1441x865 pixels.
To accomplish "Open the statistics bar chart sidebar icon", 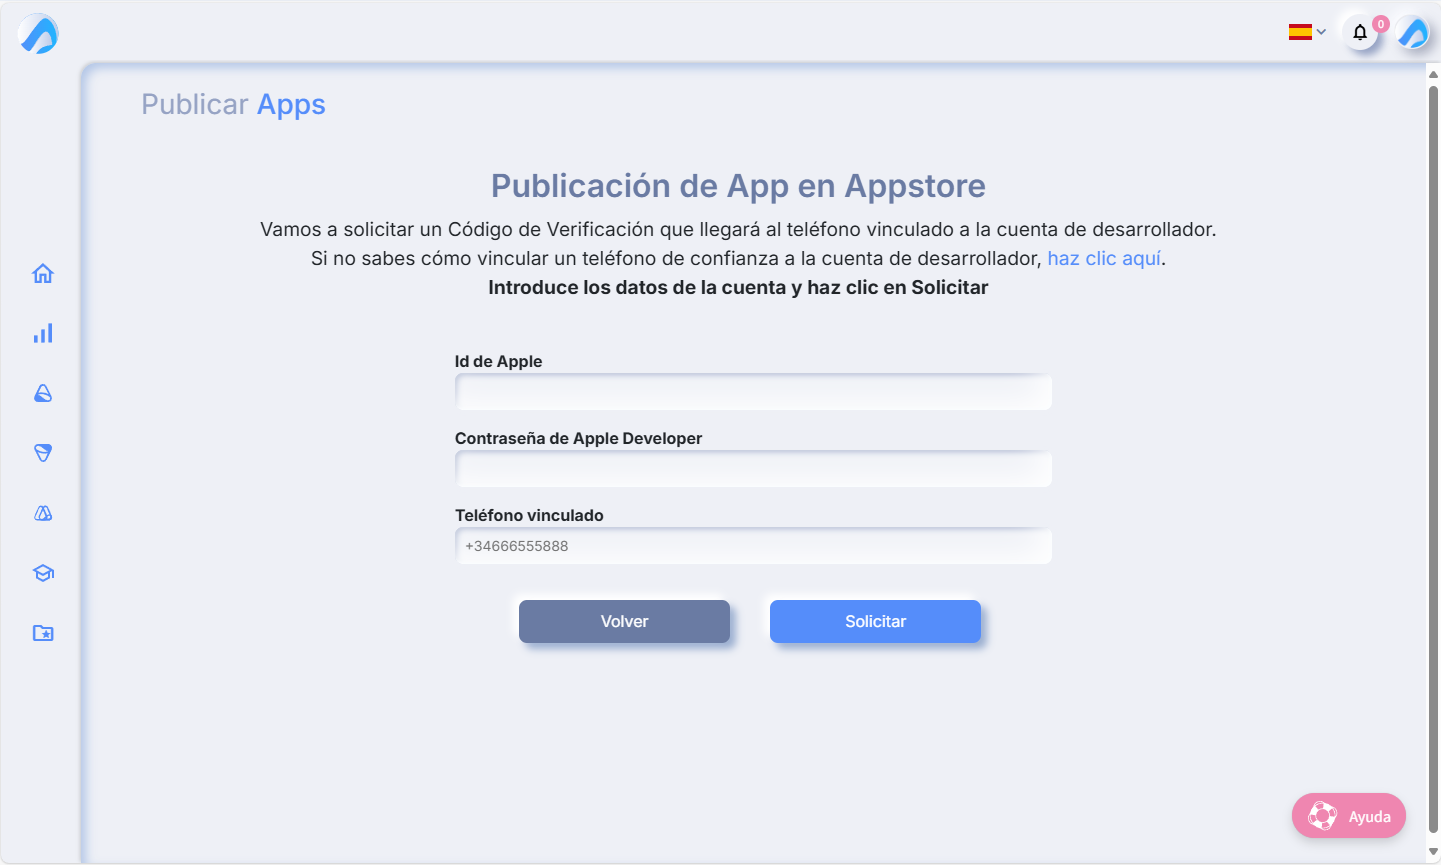I will [x=43, y=333].
